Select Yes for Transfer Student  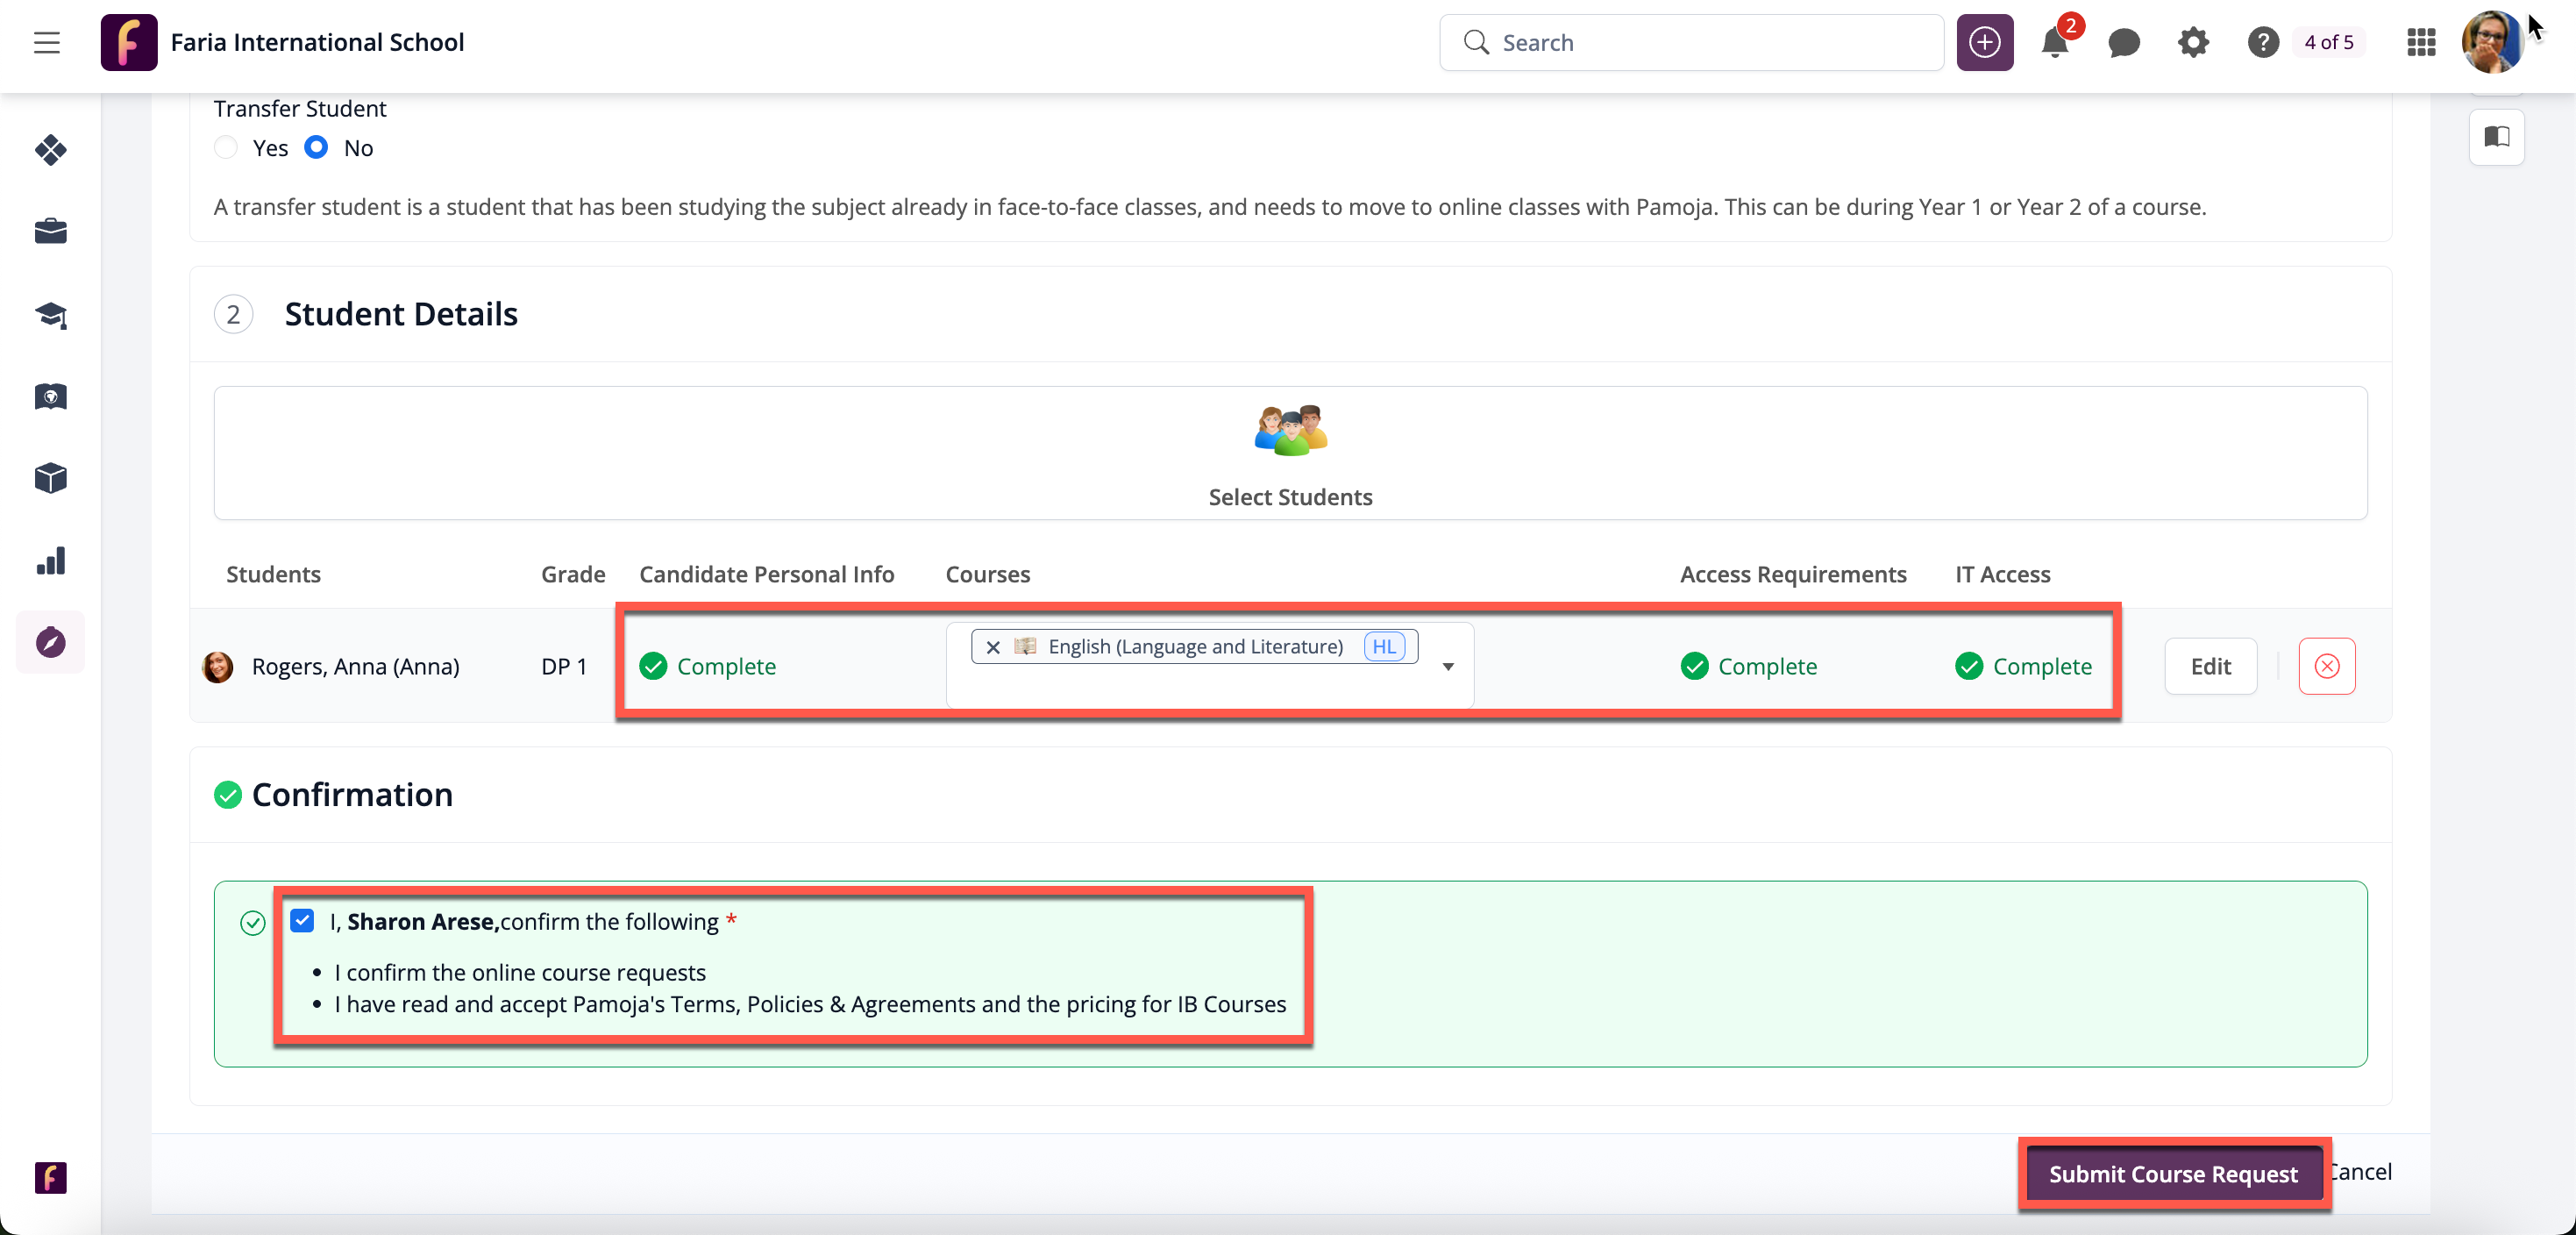tap(226, 148)
